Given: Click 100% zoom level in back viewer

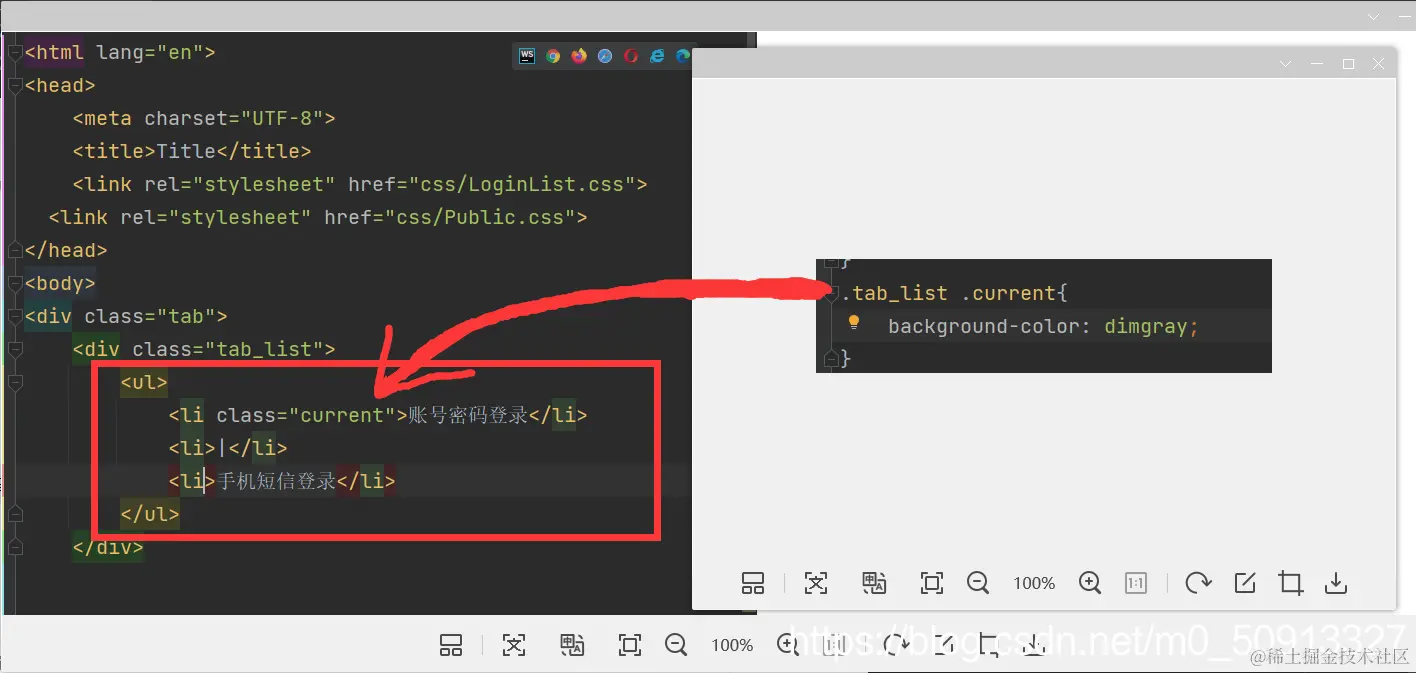Looking at the screenshot, I should tap(732, 645).
